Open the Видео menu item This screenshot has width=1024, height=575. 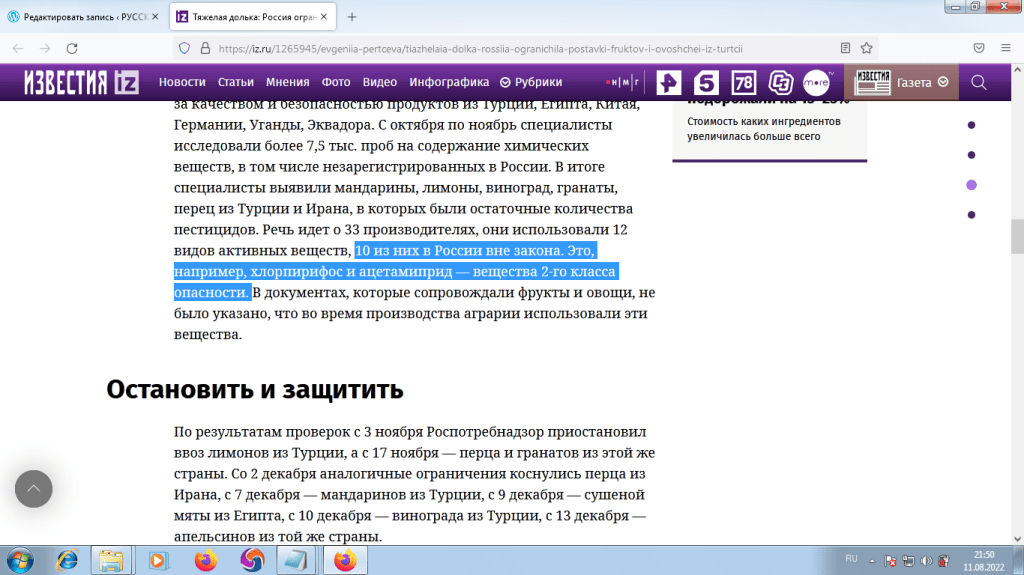click(x=379, y=82)
